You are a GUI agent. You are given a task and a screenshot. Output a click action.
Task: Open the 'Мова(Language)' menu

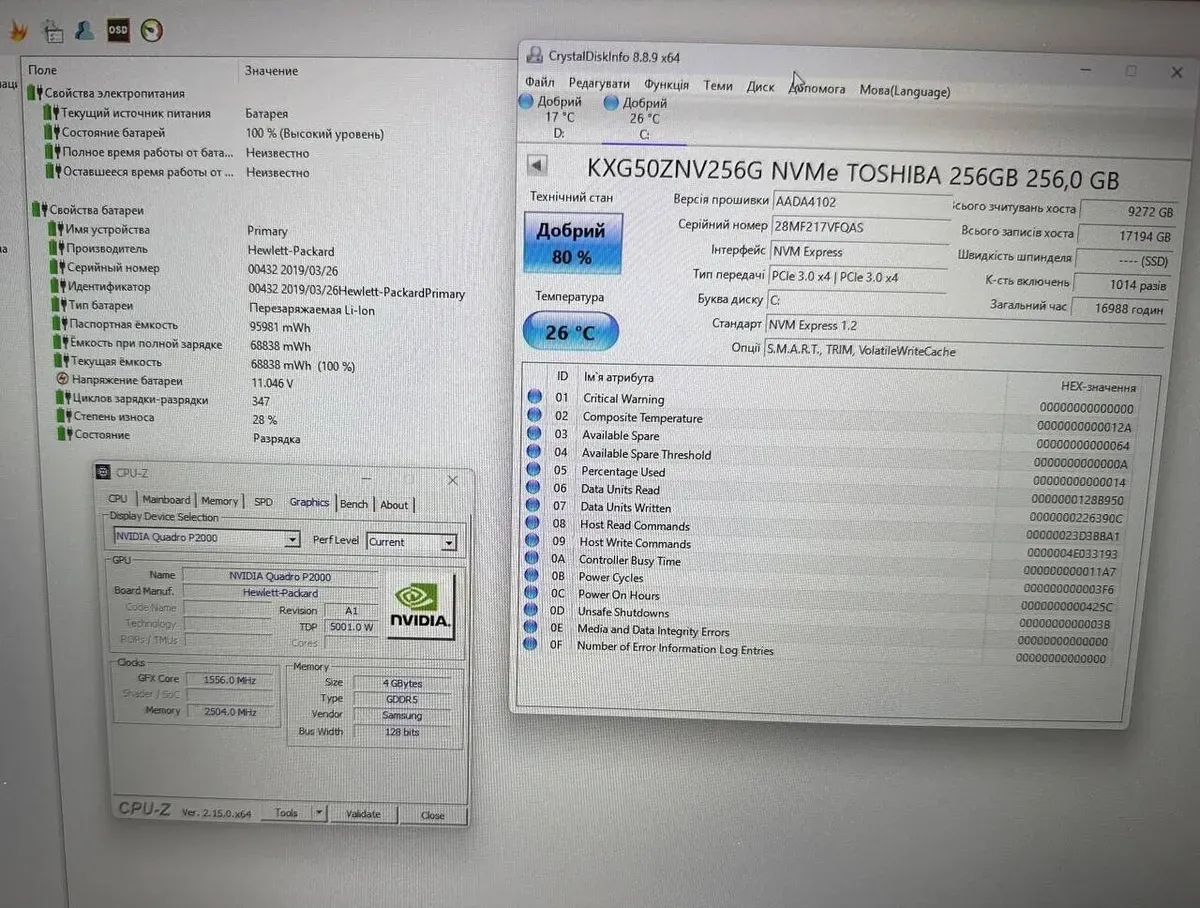click(x=904, y=91)
